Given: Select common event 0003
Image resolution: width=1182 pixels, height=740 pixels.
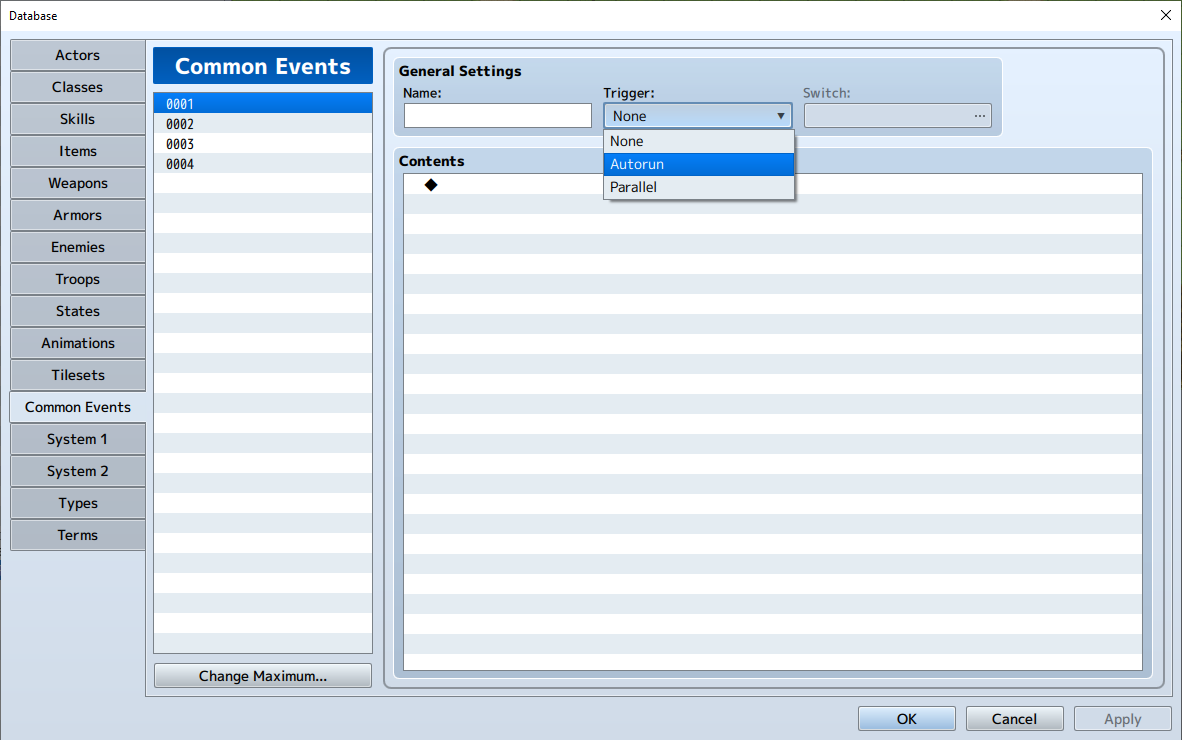Looking at the screenshot, I should coord(262,143).
